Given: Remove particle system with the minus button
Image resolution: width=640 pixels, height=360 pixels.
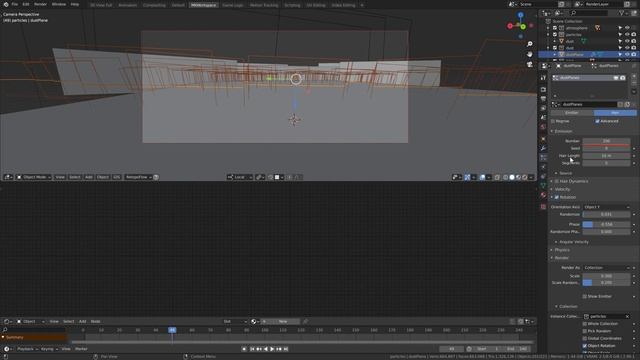Looking at the screenshot, I should [634, 83].
